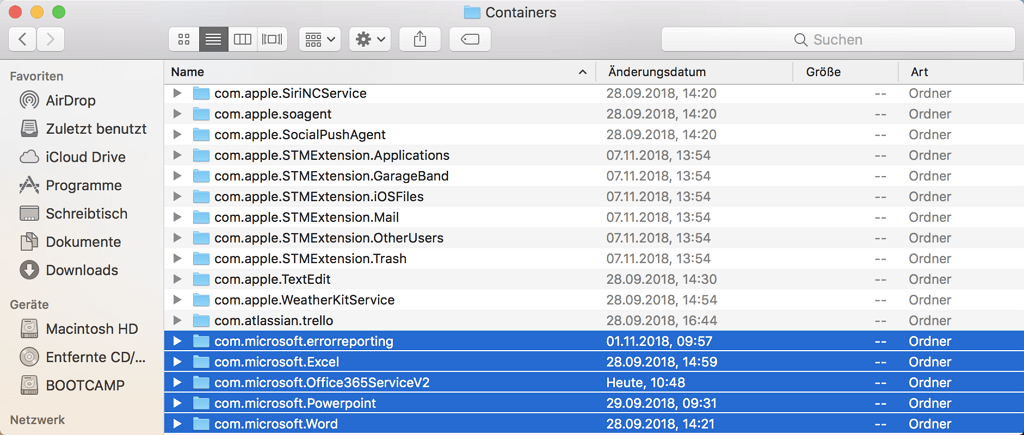Sort by the Änderungsdatum column header
Viewport: 1024px width, 435px height.
(x=694, y=72)
